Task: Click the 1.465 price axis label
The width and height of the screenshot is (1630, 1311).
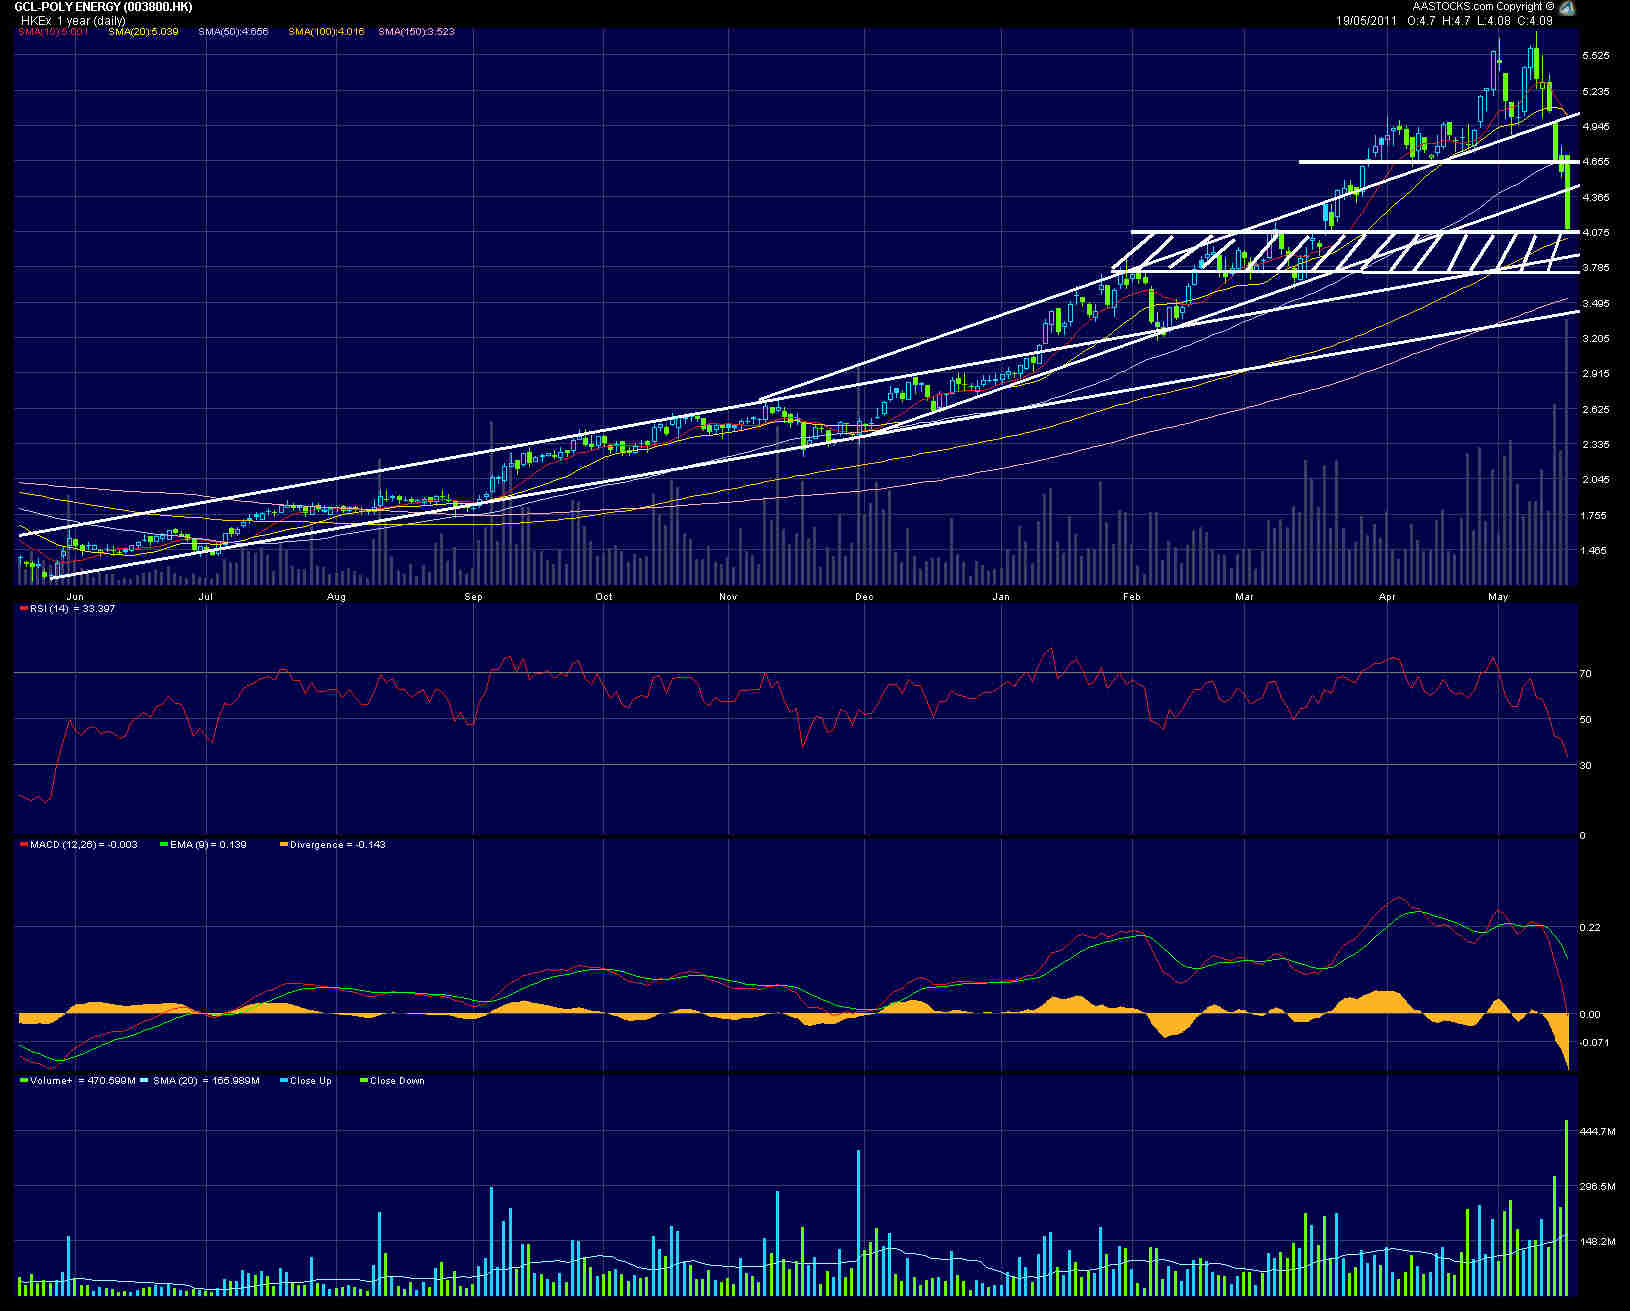Action: point(1596,551)
